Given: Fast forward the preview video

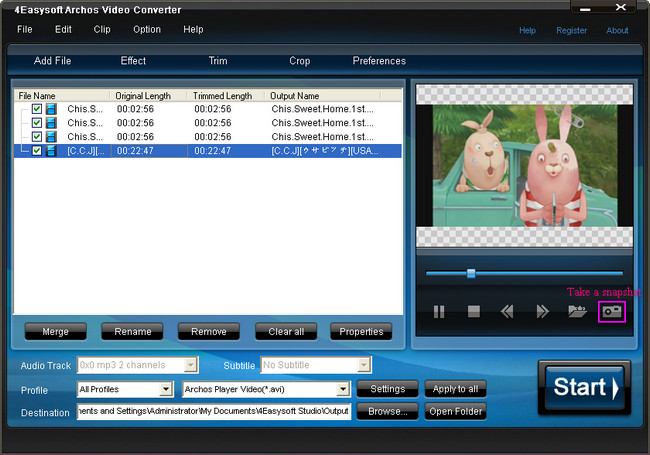Looking at the screenshot, I should pos(542,311).
